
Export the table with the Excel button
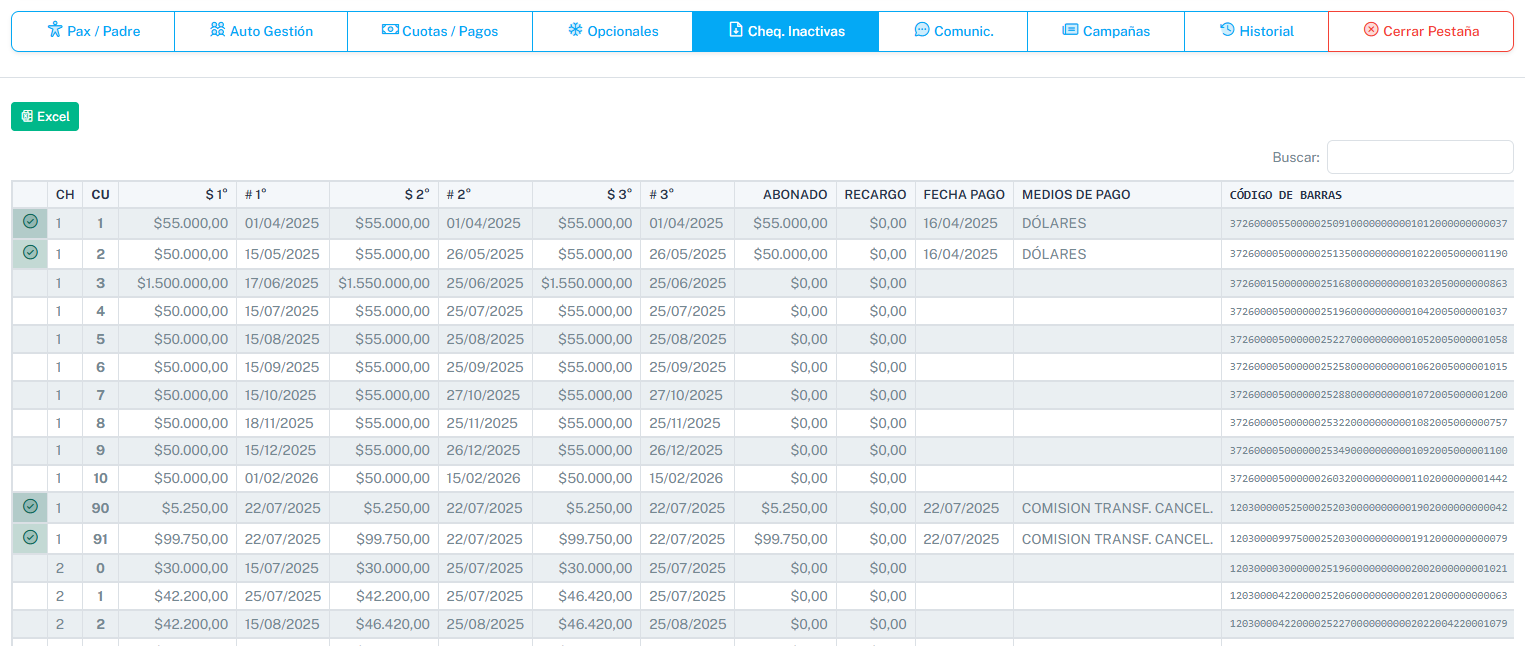(45, 116)
